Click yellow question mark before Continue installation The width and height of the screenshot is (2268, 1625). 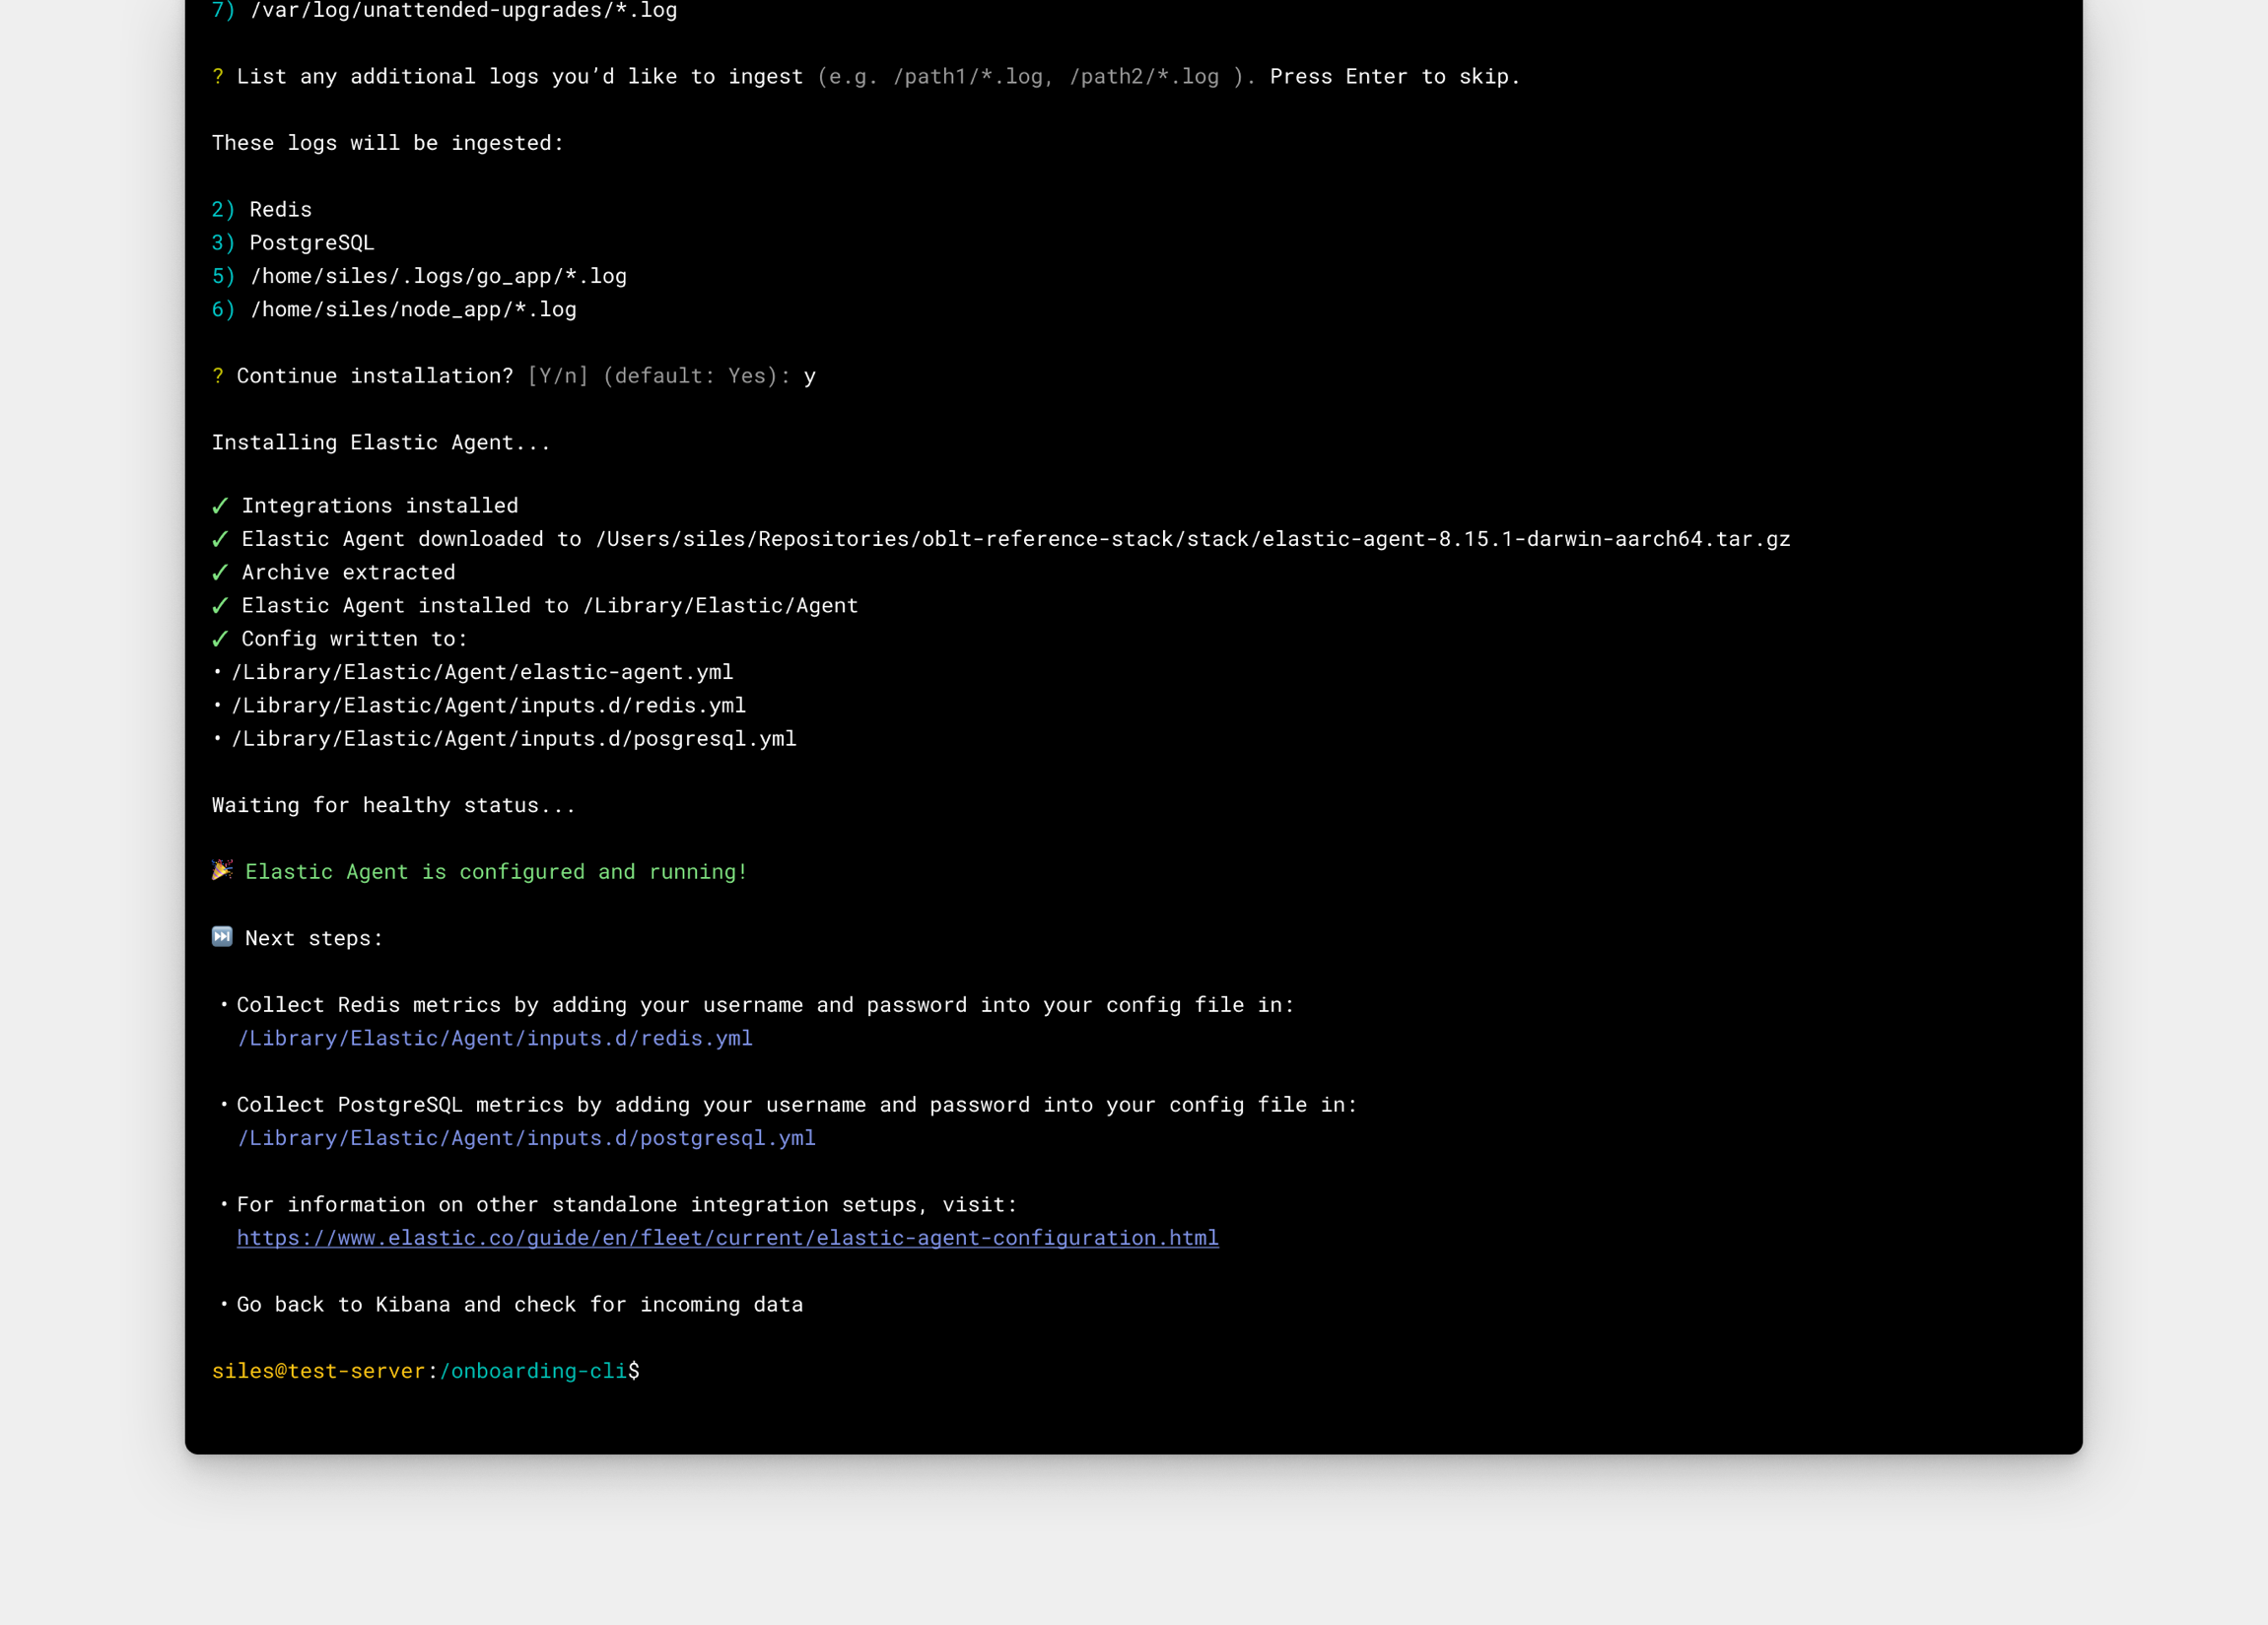click(218, 376)
